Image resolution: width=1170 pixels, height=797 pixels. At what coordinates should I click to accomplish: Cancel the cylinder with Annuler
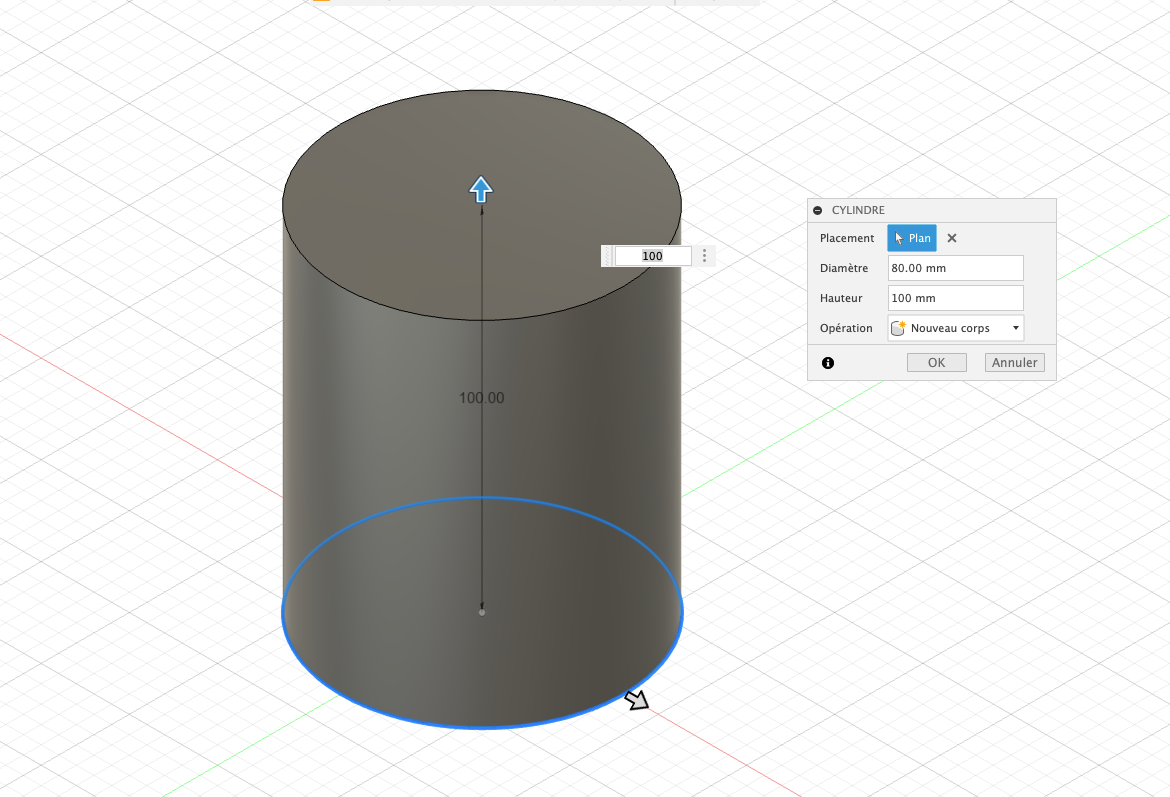tap(1014, 363)
